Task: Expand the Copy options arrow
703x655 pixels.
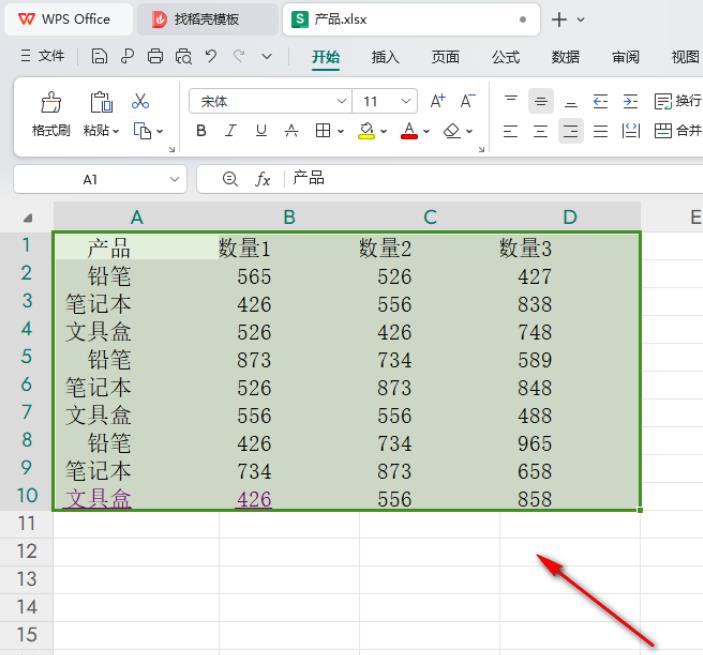Action: [160, 131]
